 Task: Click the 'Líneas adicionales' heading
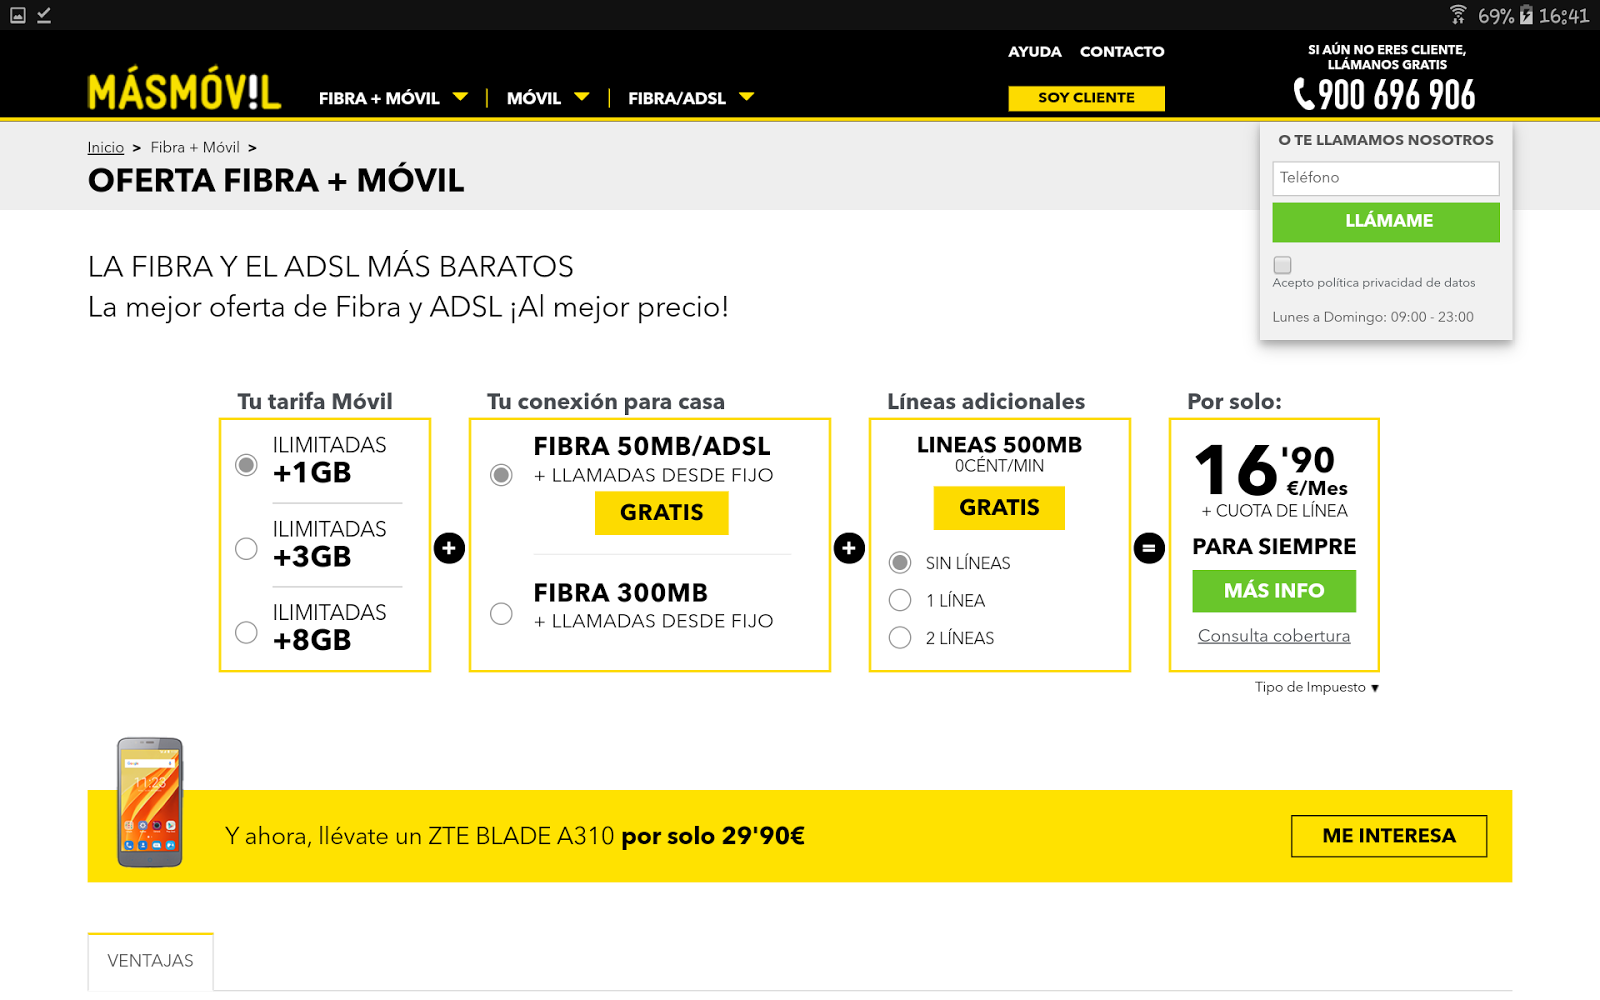coord(986,402)
